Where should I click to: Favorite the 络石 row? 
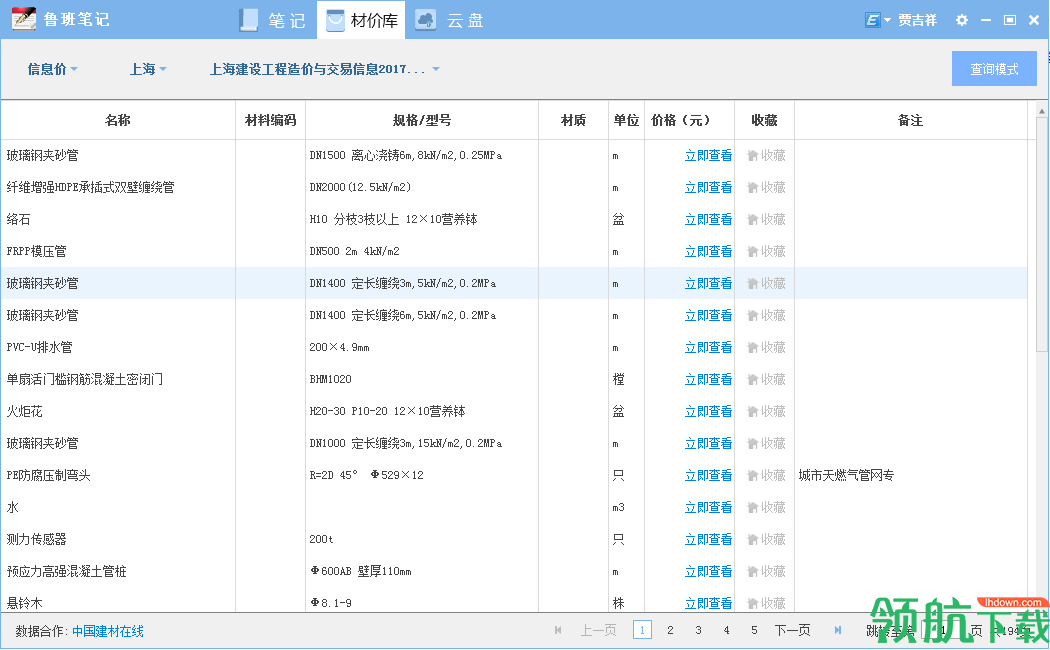tap(766, 220)
